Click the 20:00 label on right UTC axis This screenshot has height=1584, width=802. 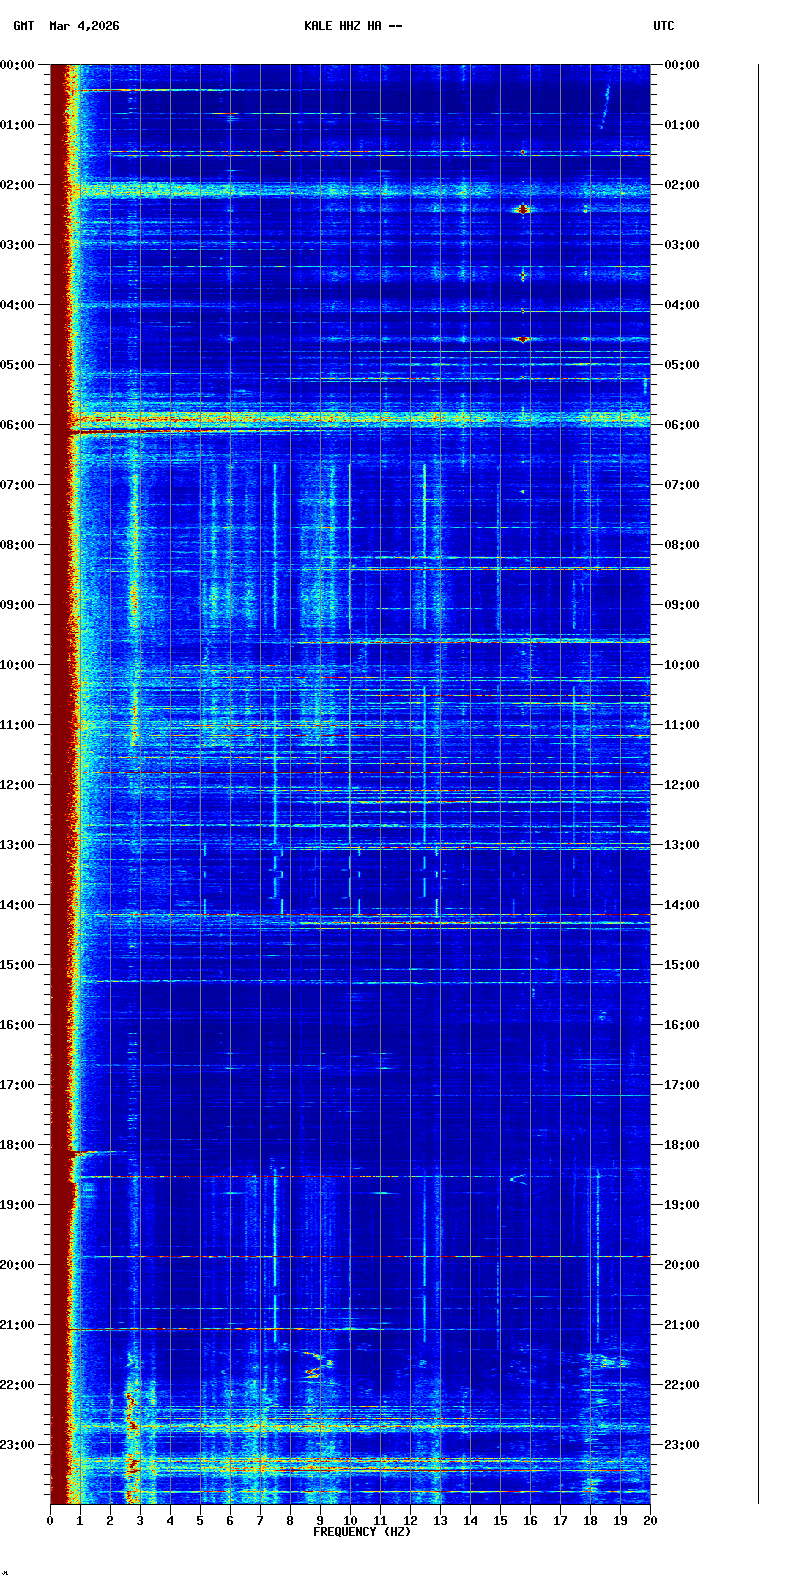tap(682, 1265)
